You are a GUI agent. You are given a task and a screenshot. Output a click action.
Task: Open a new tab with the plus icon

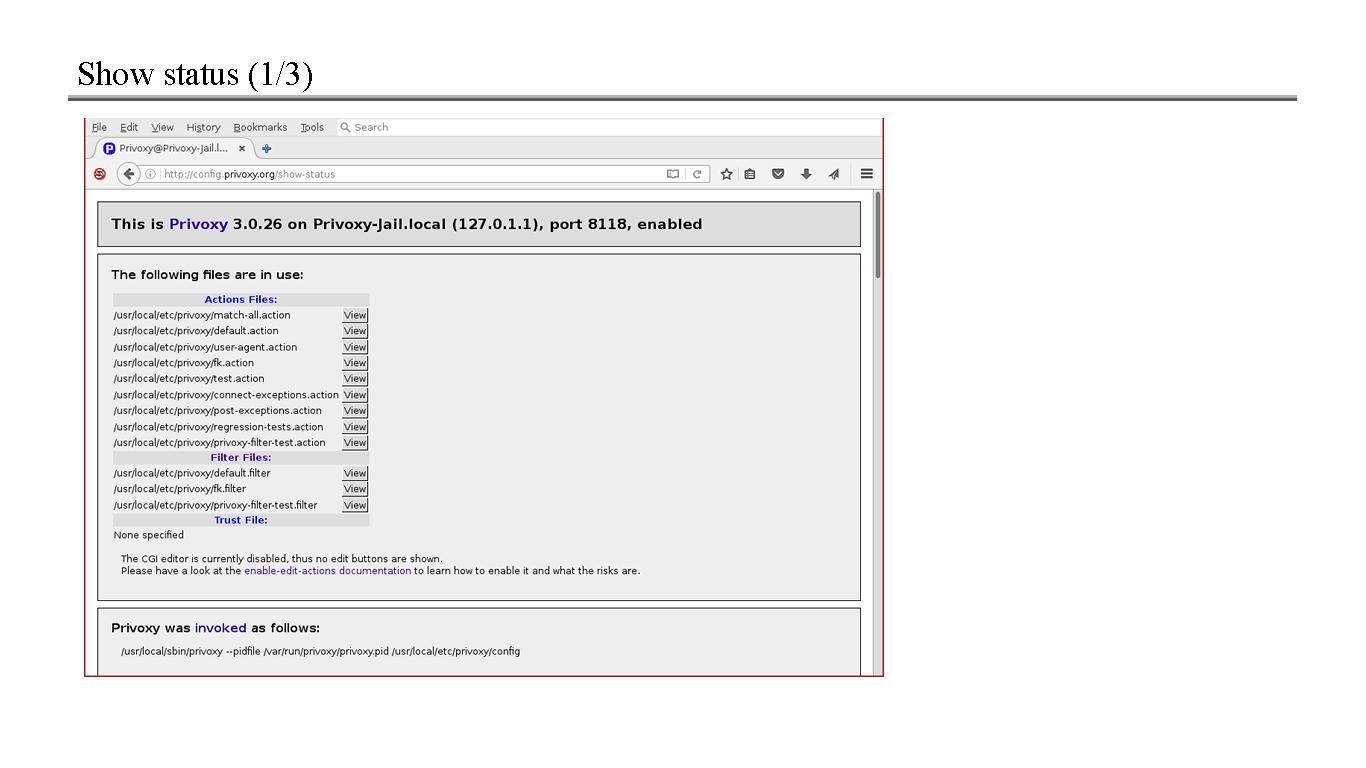(266, 149)
